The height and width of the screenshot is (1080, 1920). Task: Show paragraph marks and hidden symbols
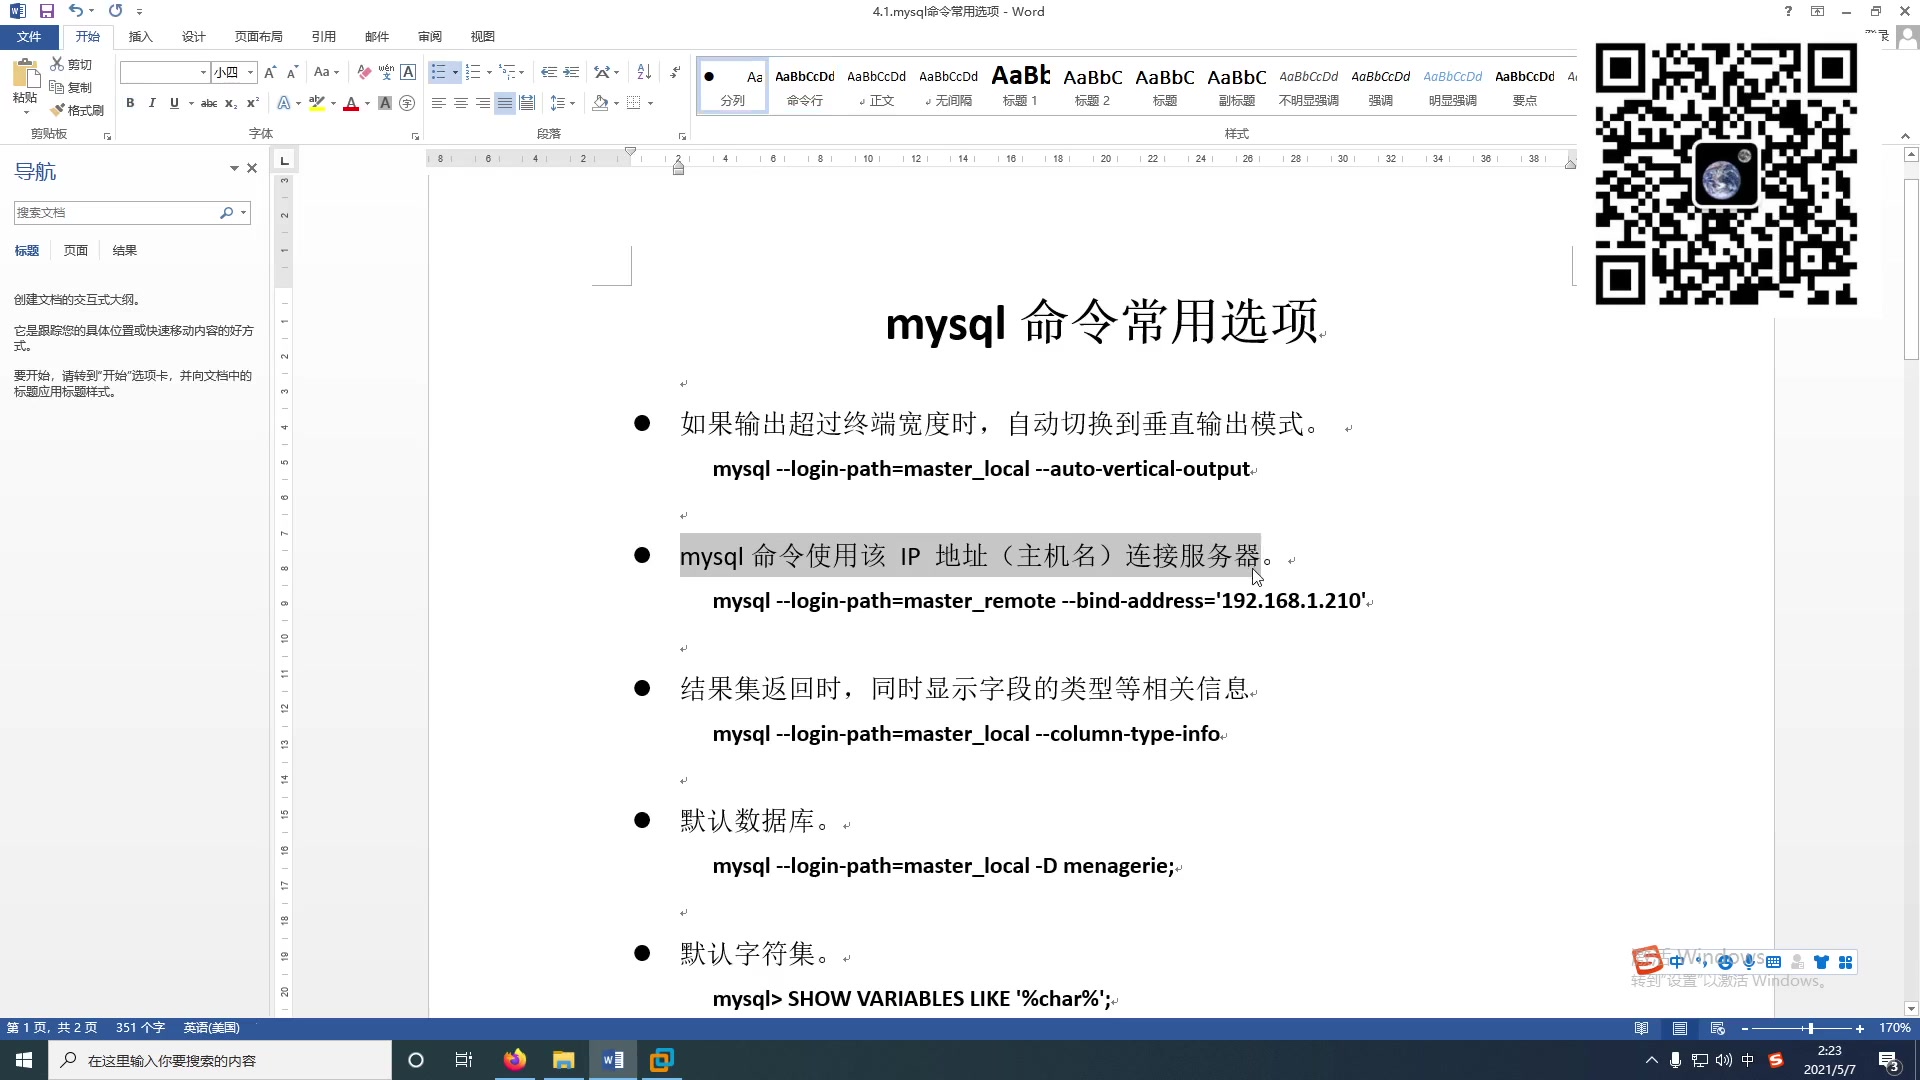point(676,72)
